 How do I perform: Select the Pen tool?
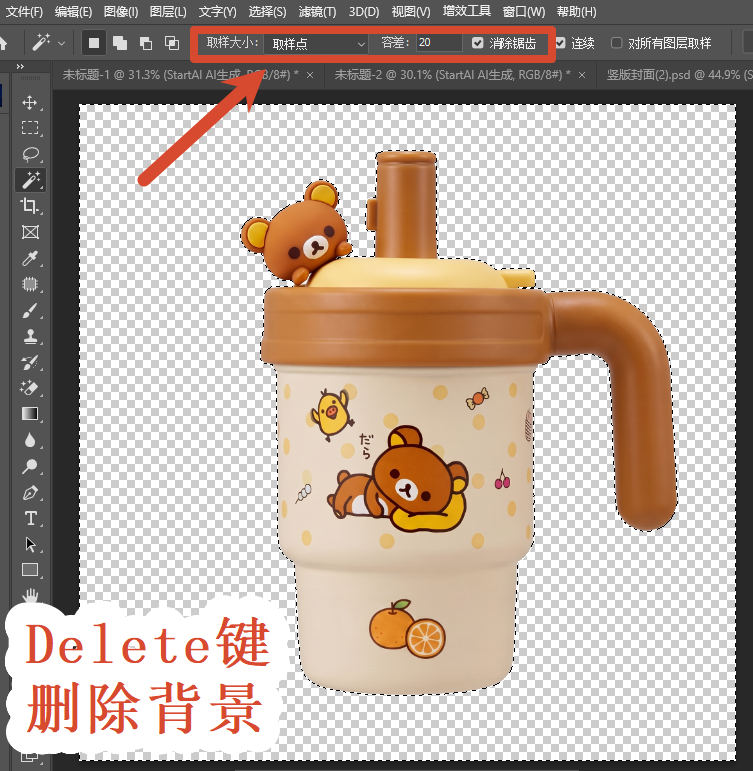click(x=30, y=492)
